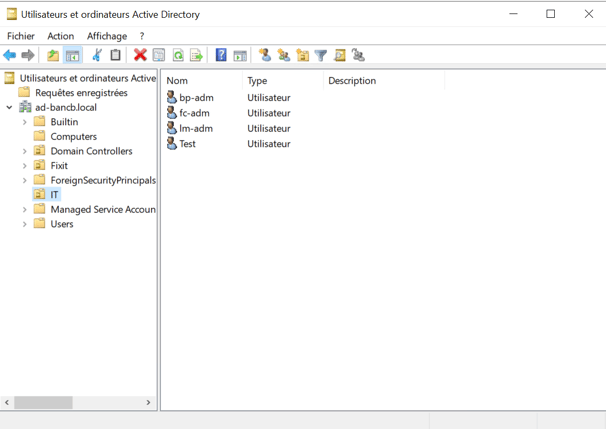
Task: Click the Filter funnel icon
Action: click(320, 55)
